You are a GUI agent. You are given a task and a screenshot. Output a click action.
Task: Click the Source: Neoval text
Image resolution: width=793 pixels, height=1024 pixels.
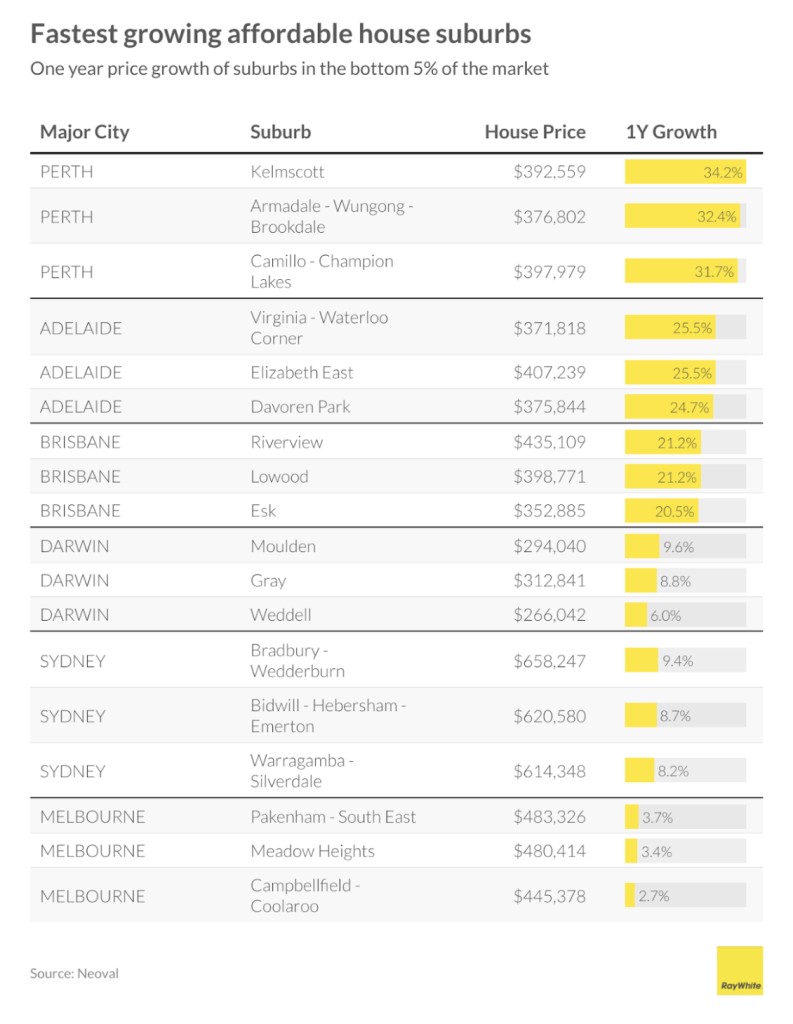74,973
